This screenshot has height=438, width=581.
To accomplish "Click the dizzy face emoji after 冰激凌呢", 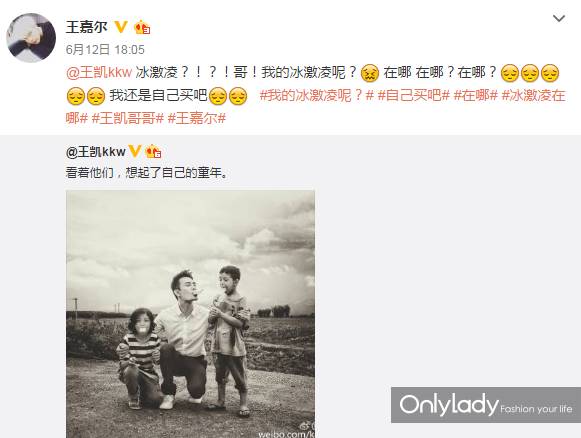I will [x=370, y=73].
